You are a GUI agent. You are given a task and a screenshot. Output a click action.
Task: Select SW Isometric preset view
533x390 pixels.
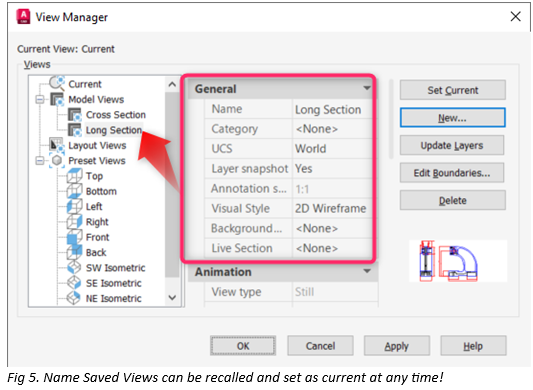point(115,268)
